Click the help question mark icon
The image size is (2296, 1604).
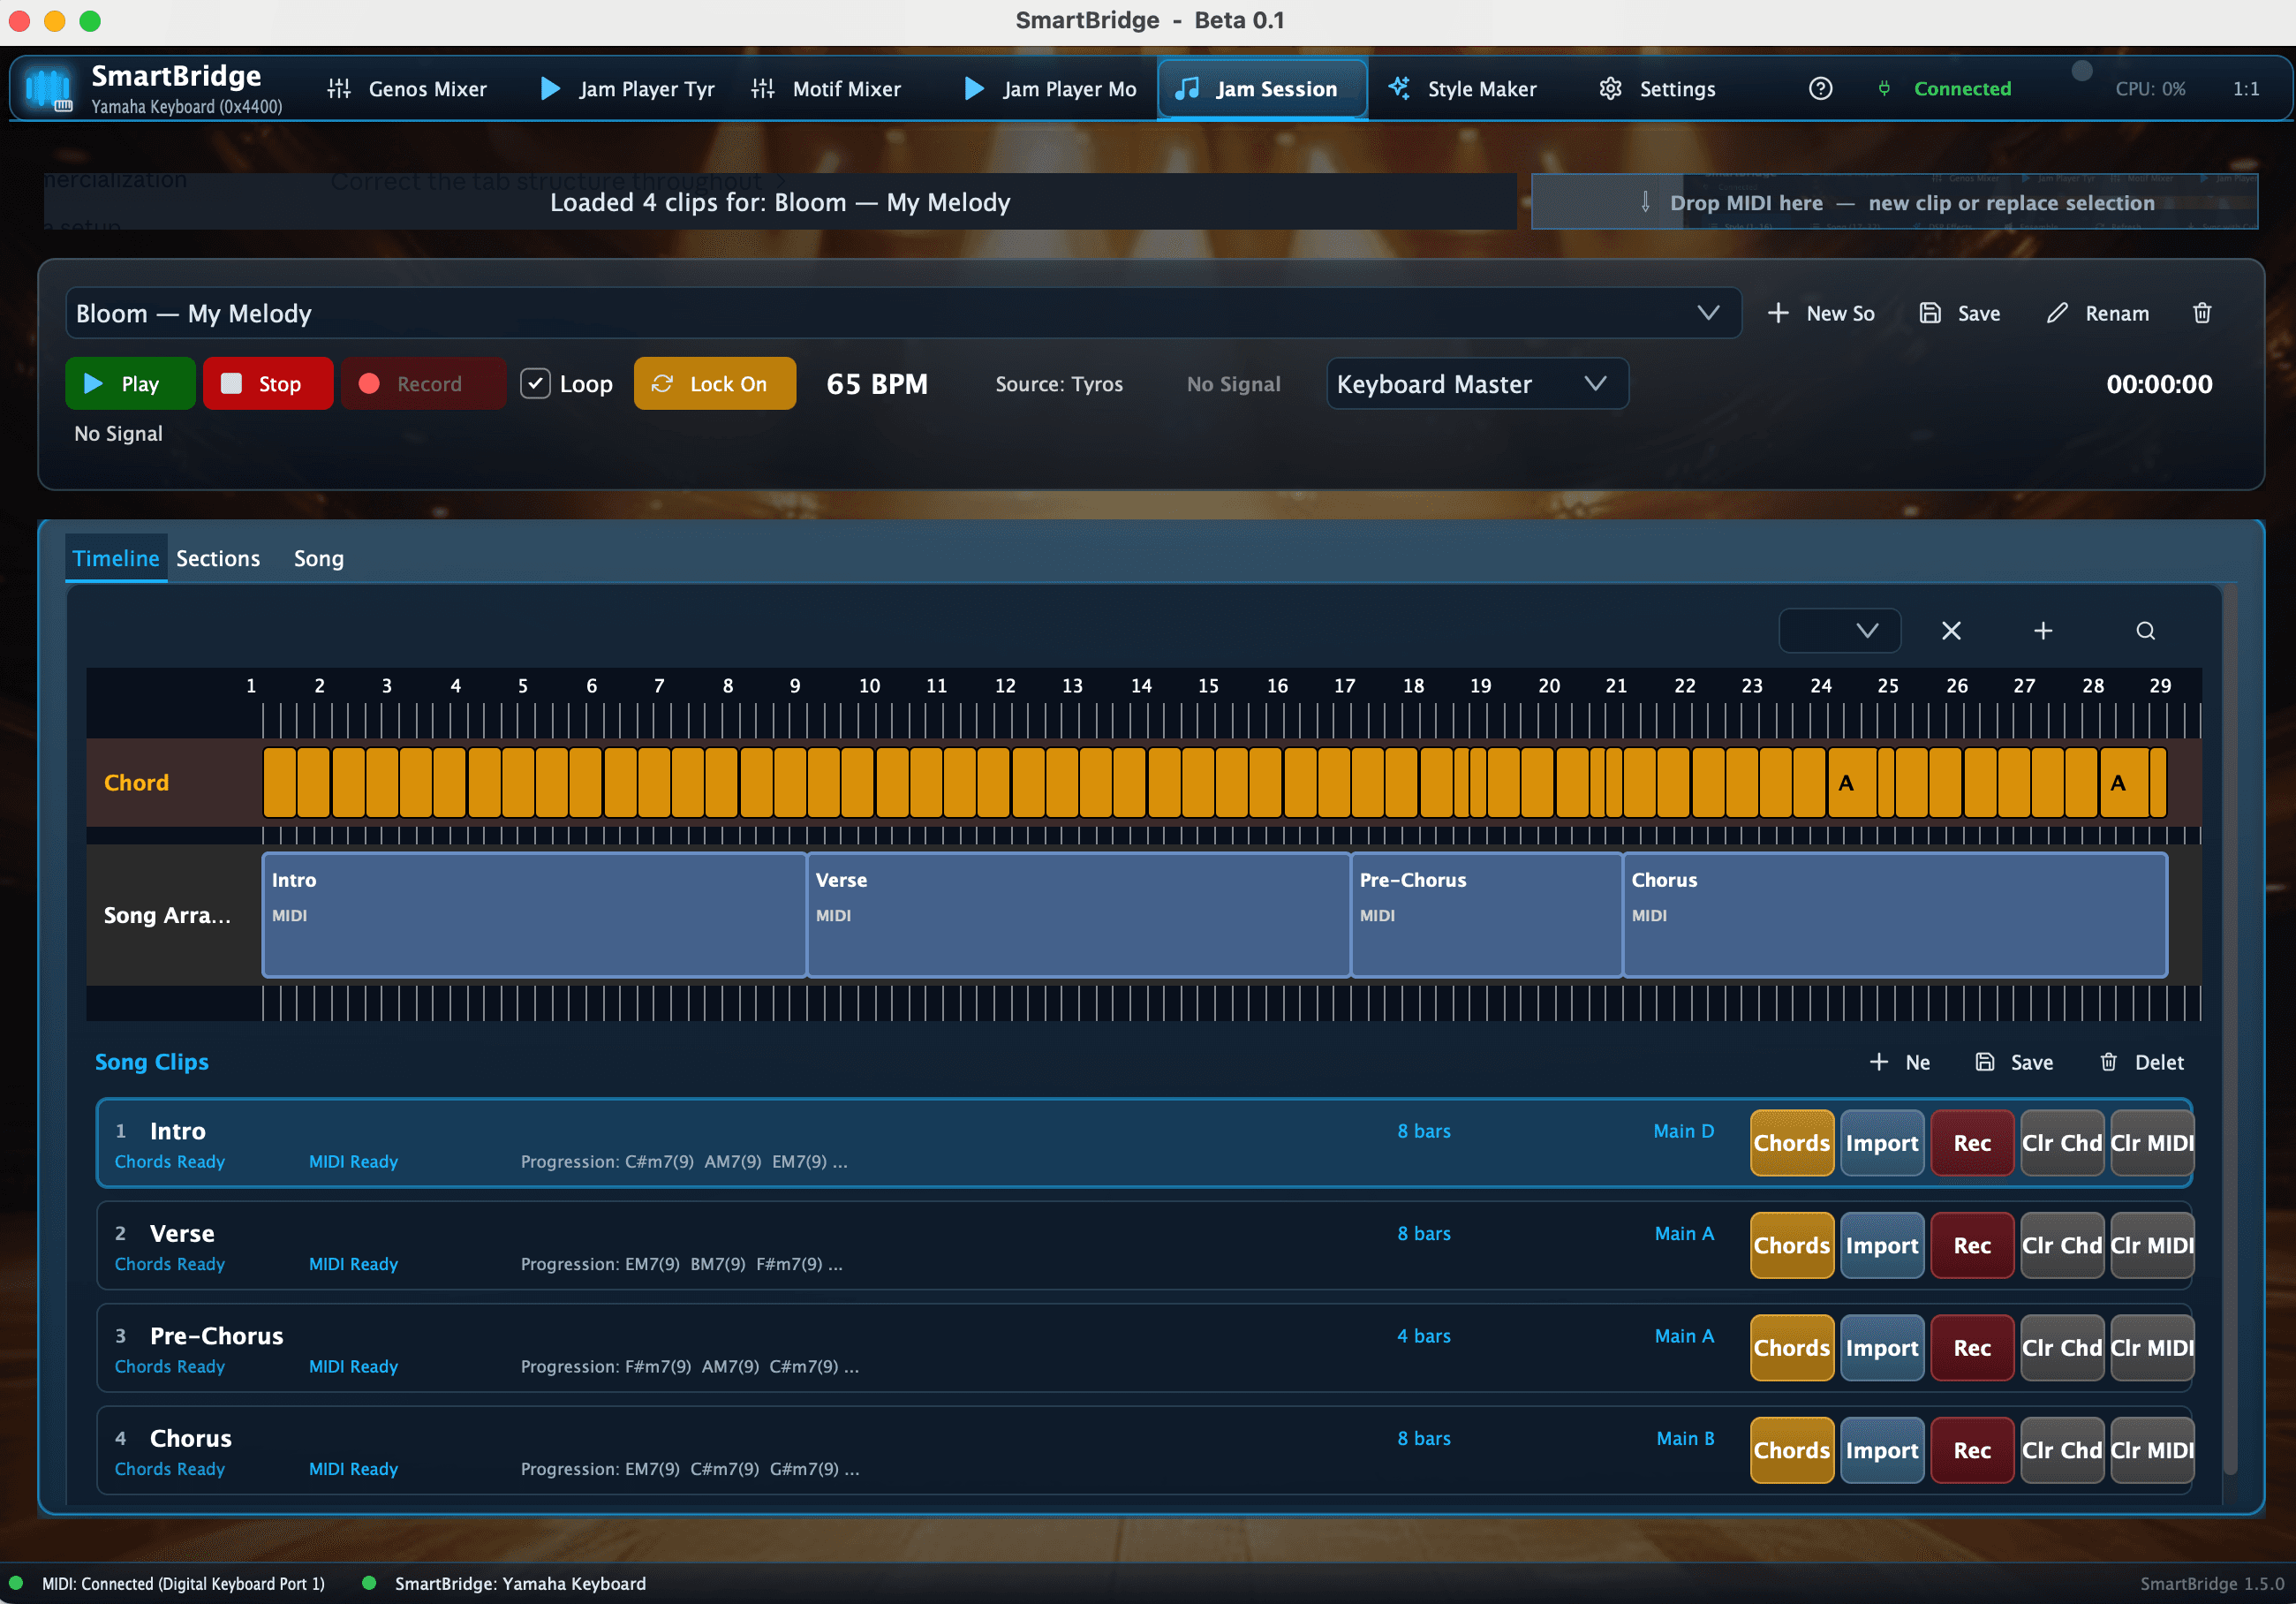(1820, 89)
